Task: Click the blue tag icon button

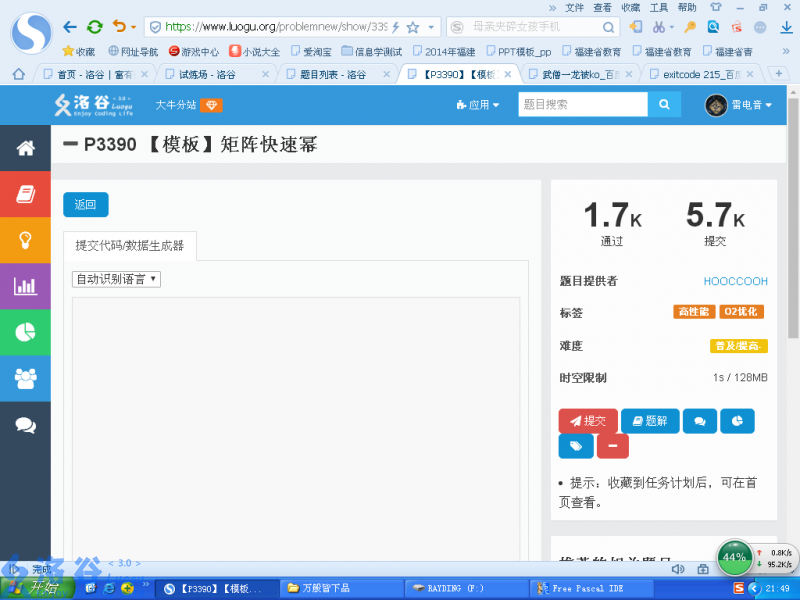Action: pyautogui.click(x=575, y=446)
